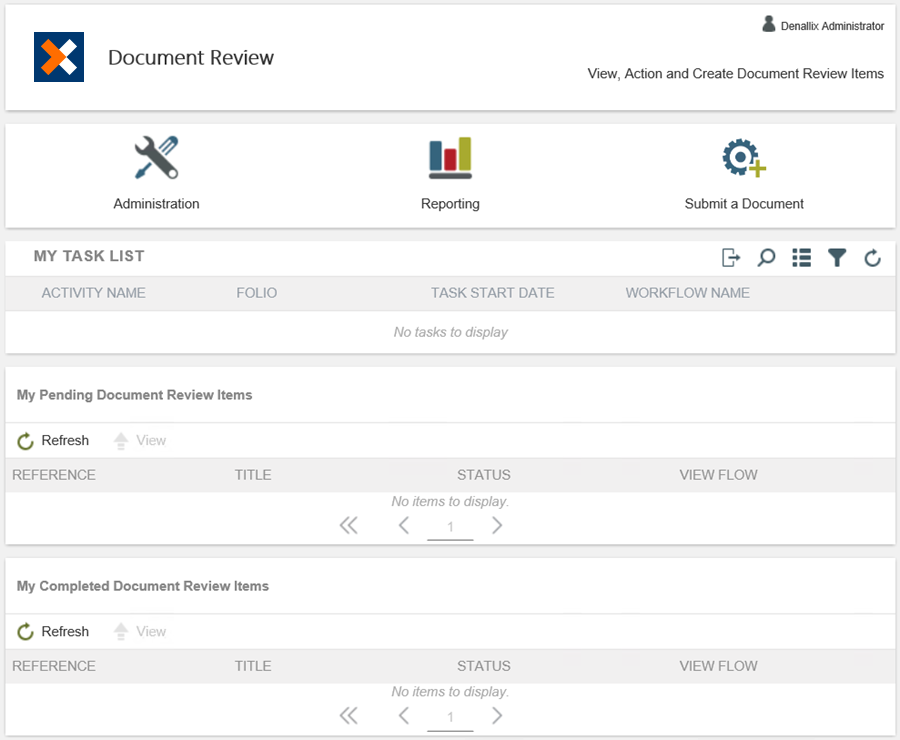The height and width of the screenshot is (740, 900).
Task: Click the task list export icon
Action: tap(731, 258)
